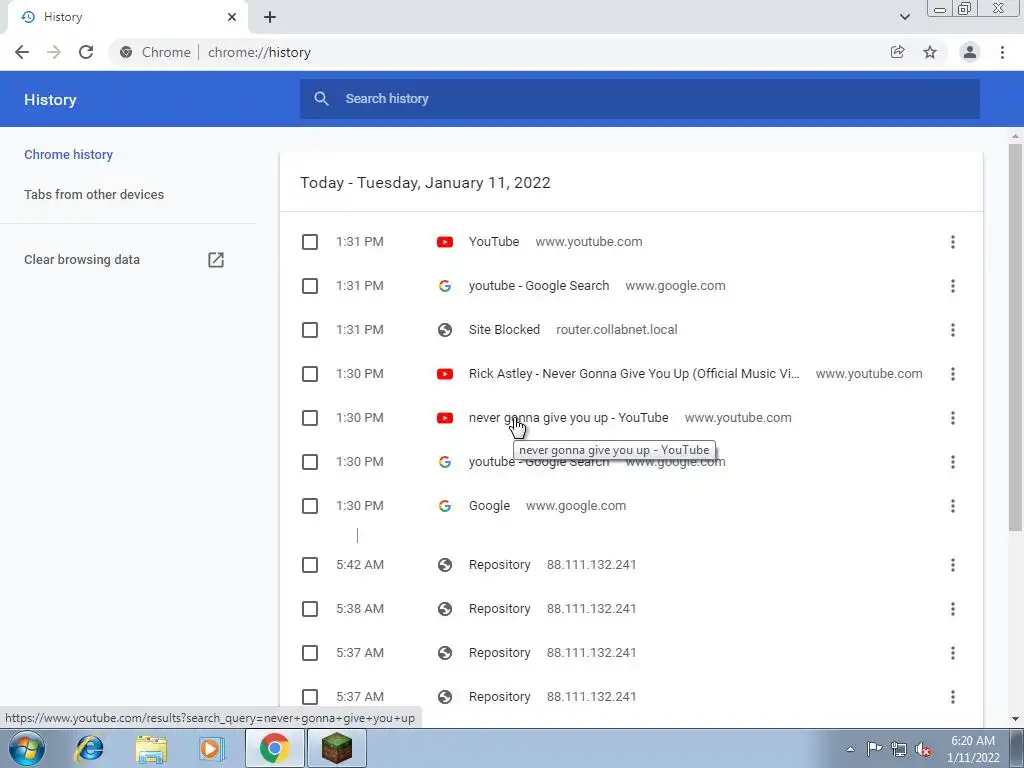
Task: Open Windows Explorer from the taskbar
Action: [151, 748]
